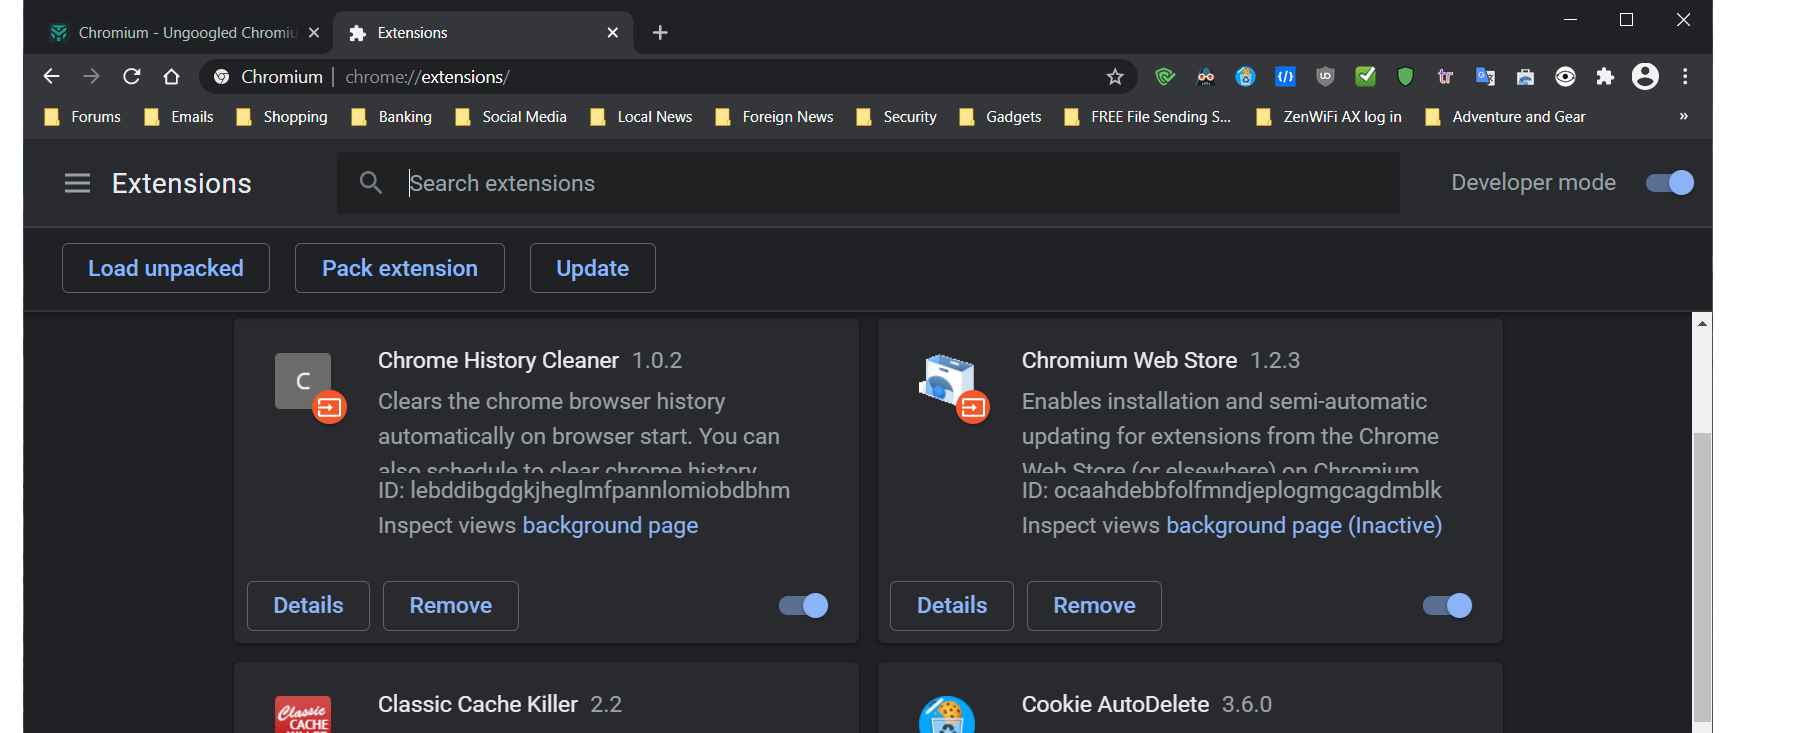Screen dimensions: 1820x733
Task: Click the reload page icon
Action: (131, 77)
